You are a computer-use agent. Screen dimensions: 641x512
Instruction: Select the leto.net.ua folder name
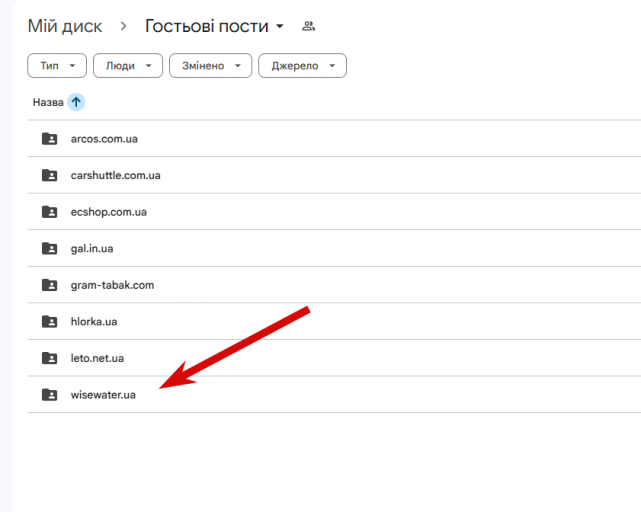click(x=97, y=358)
